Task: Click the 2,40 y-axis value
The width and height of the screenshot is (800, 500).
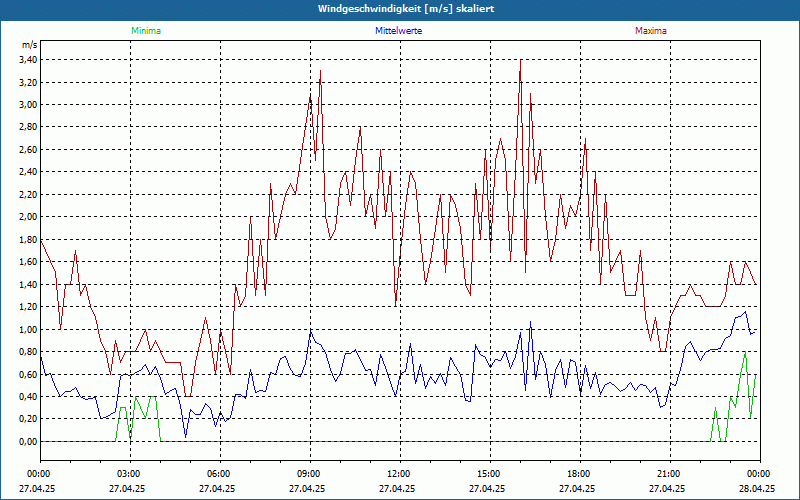Action: (28, 172)
